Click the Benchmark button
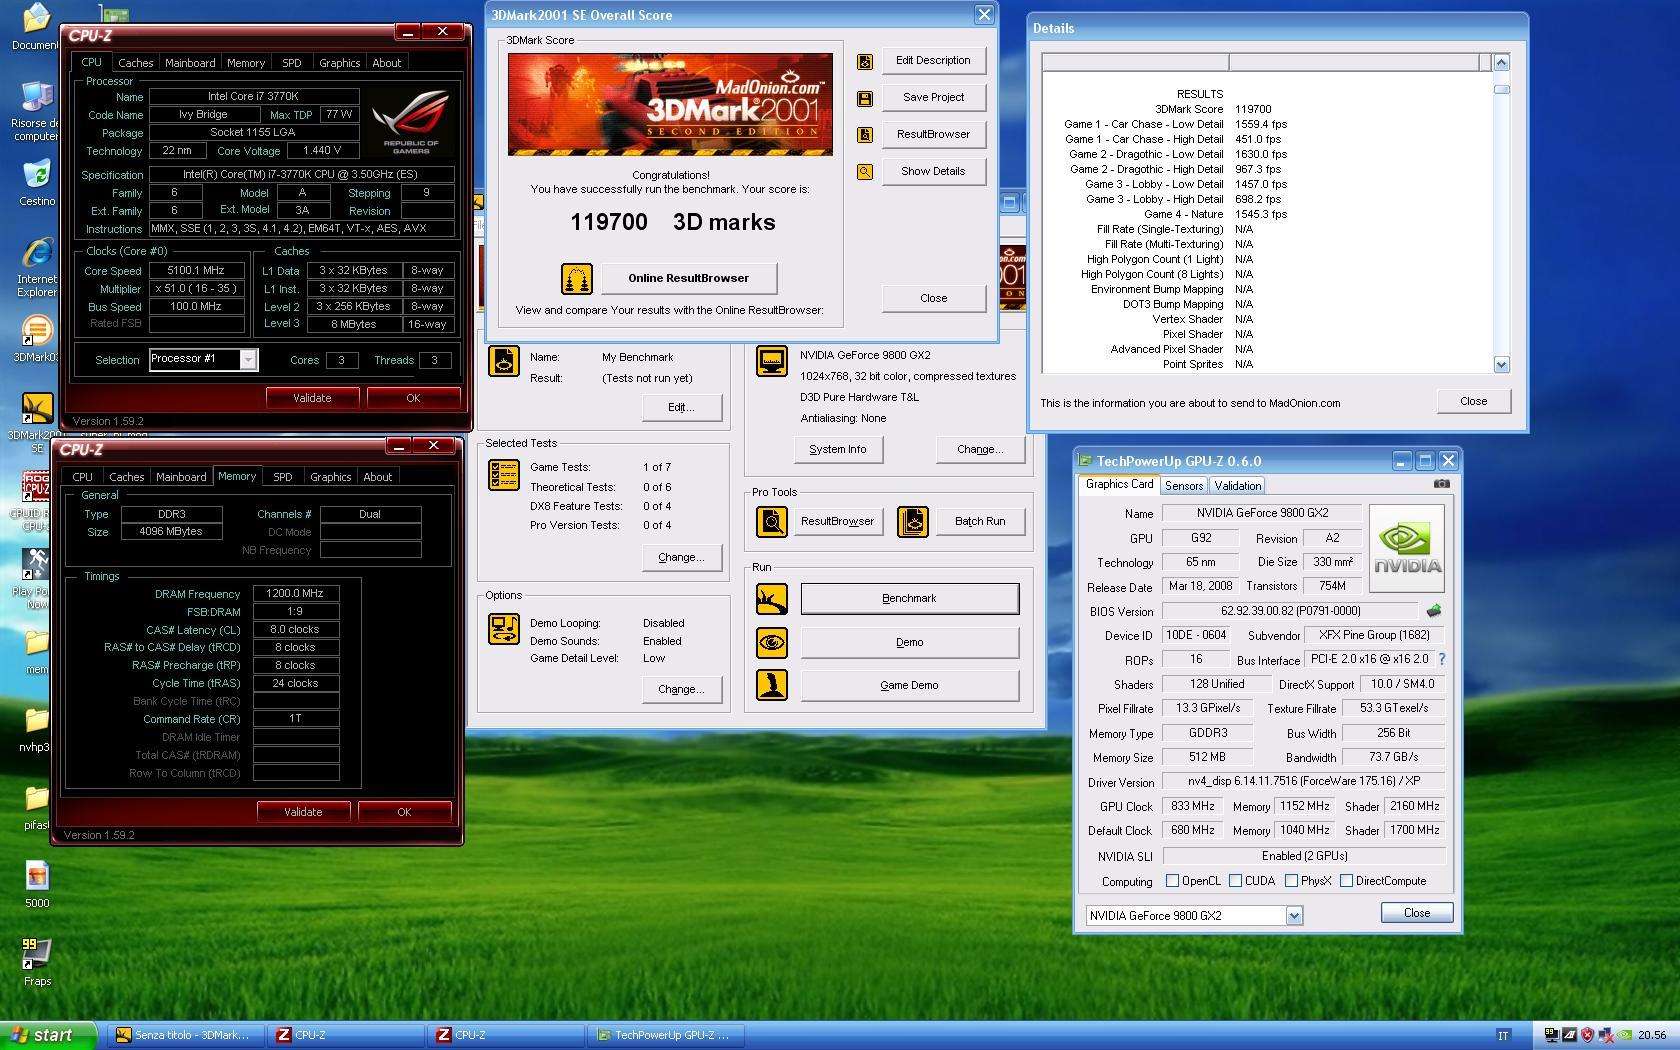 click(x=910, y=599)
